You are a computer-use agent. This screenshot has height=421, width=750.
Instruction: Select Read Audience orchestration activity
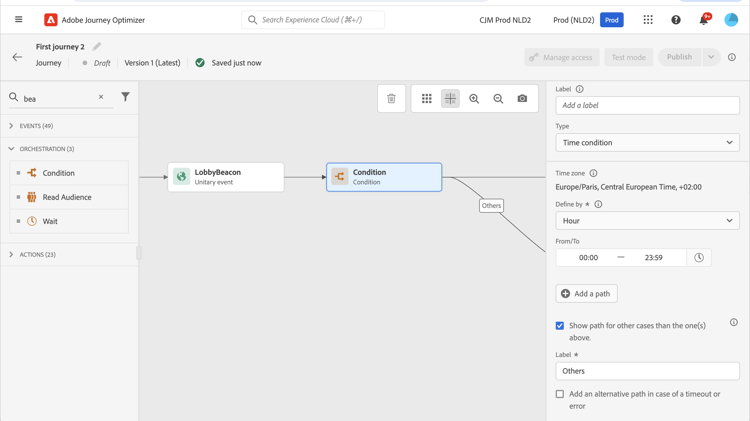coord(67,197)
